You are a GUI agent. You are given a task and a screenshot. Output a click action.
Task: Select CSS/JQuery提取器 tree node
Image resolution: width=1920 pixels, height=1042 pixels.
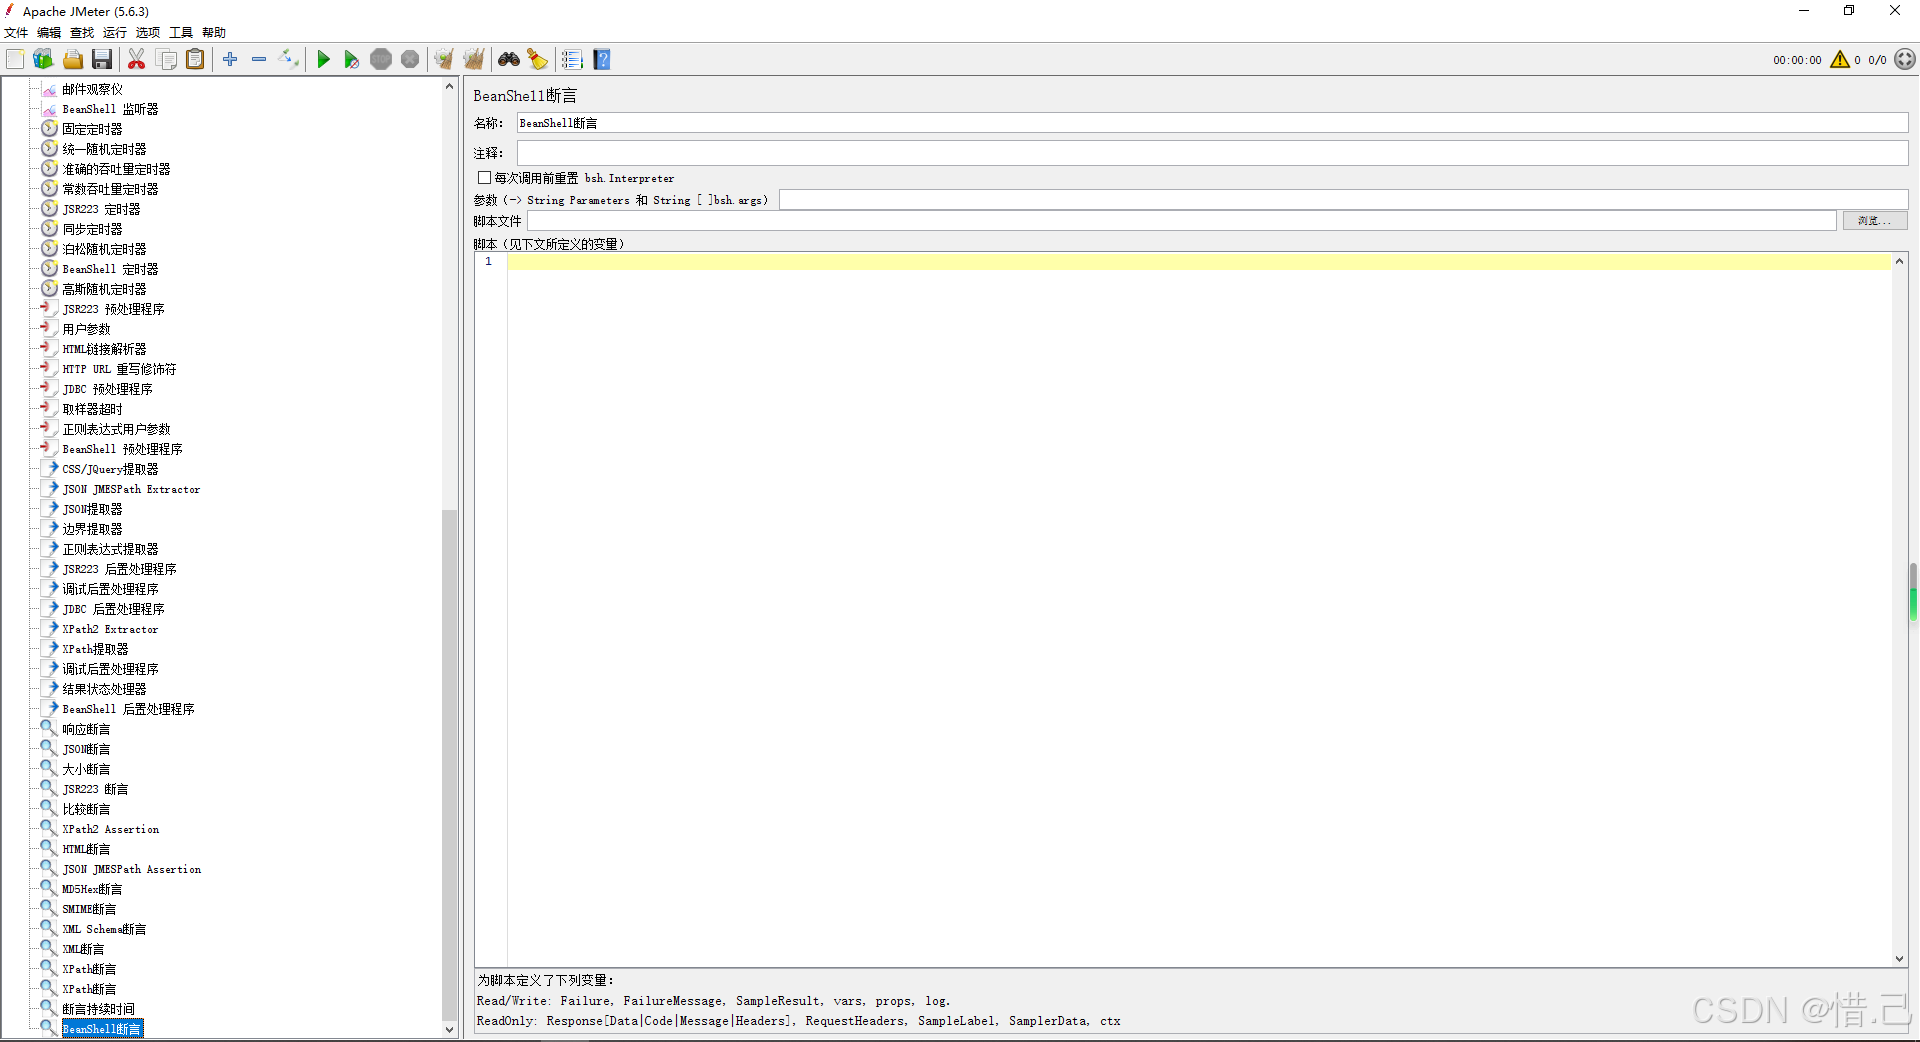click(110, 469)
